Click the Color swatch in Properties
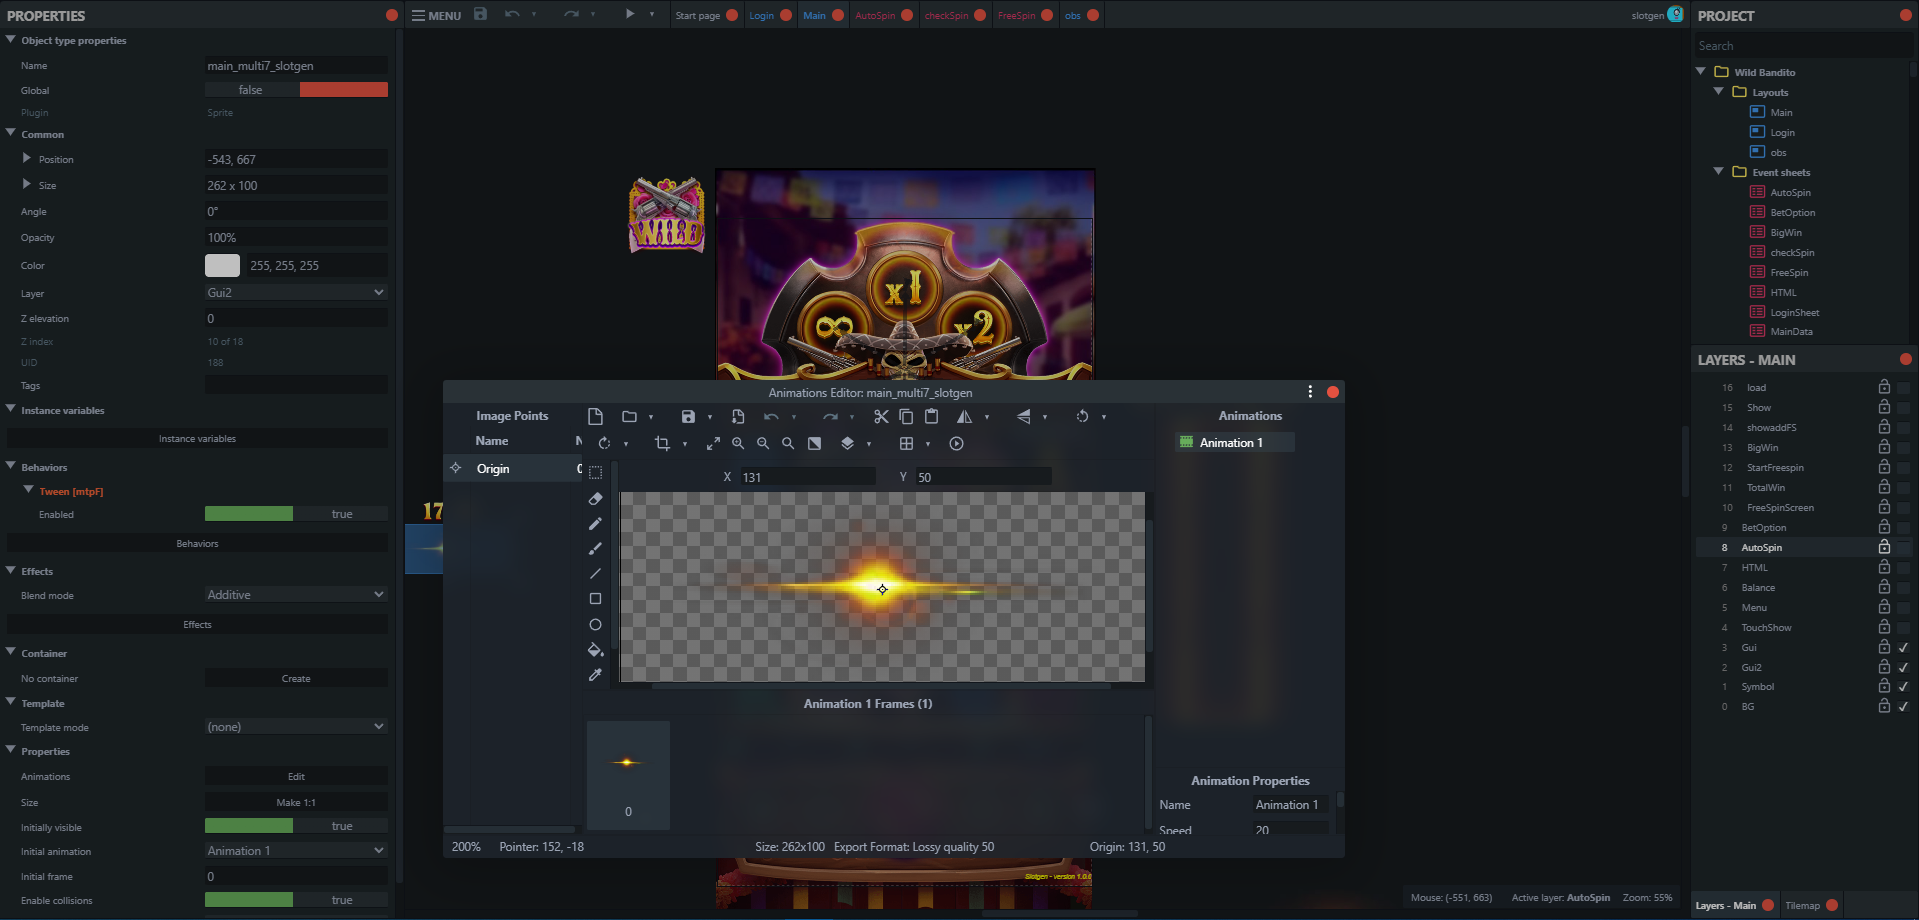 [x=222, y=265]
